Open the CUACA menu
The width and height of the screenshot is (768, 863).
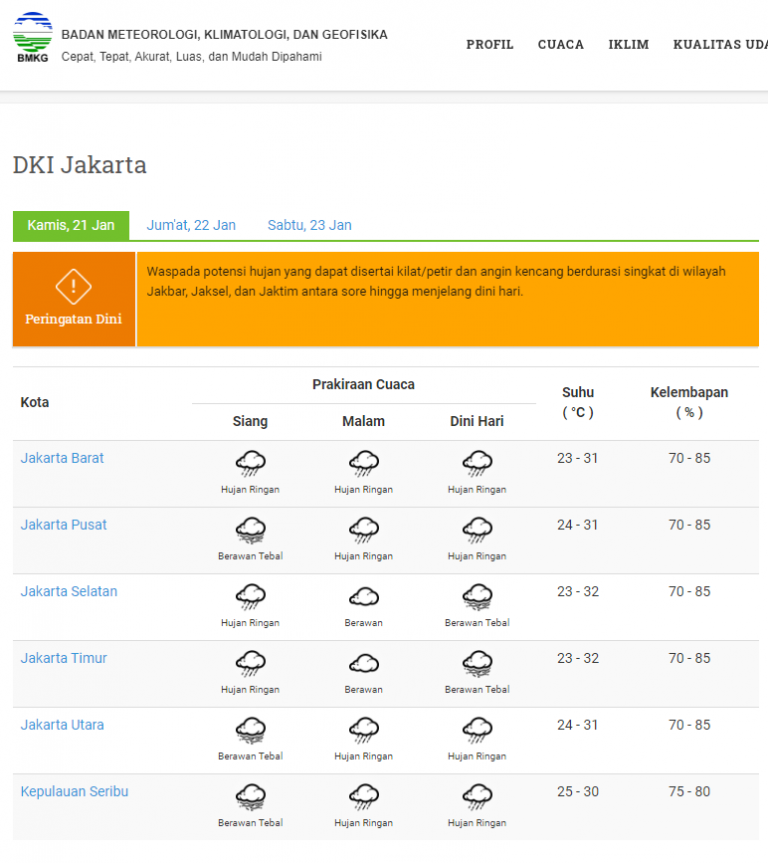pyautogui.click(x=561, y=45)
